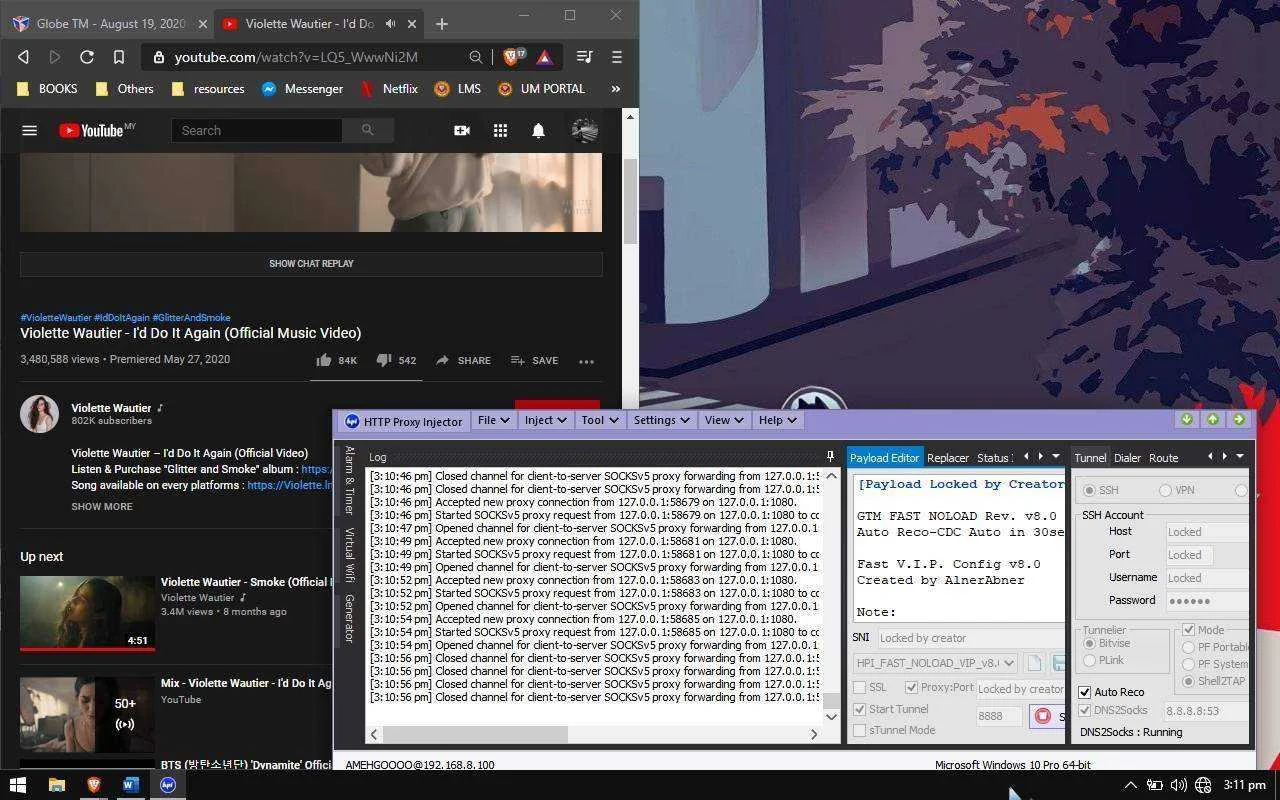
Task: Click the green down-arrow button in Injector title
Action: tap(1187, 420)
